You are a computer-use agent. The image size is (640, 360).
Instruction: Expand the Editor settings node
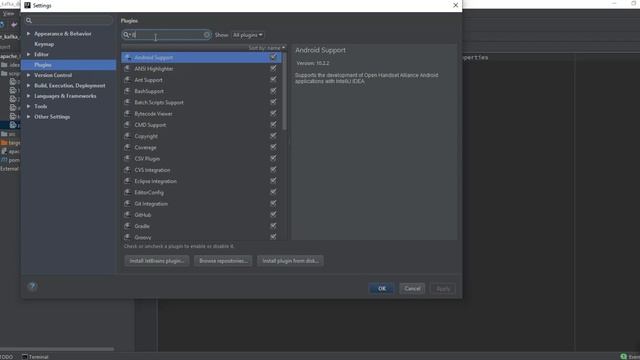[x=29, y=54]
